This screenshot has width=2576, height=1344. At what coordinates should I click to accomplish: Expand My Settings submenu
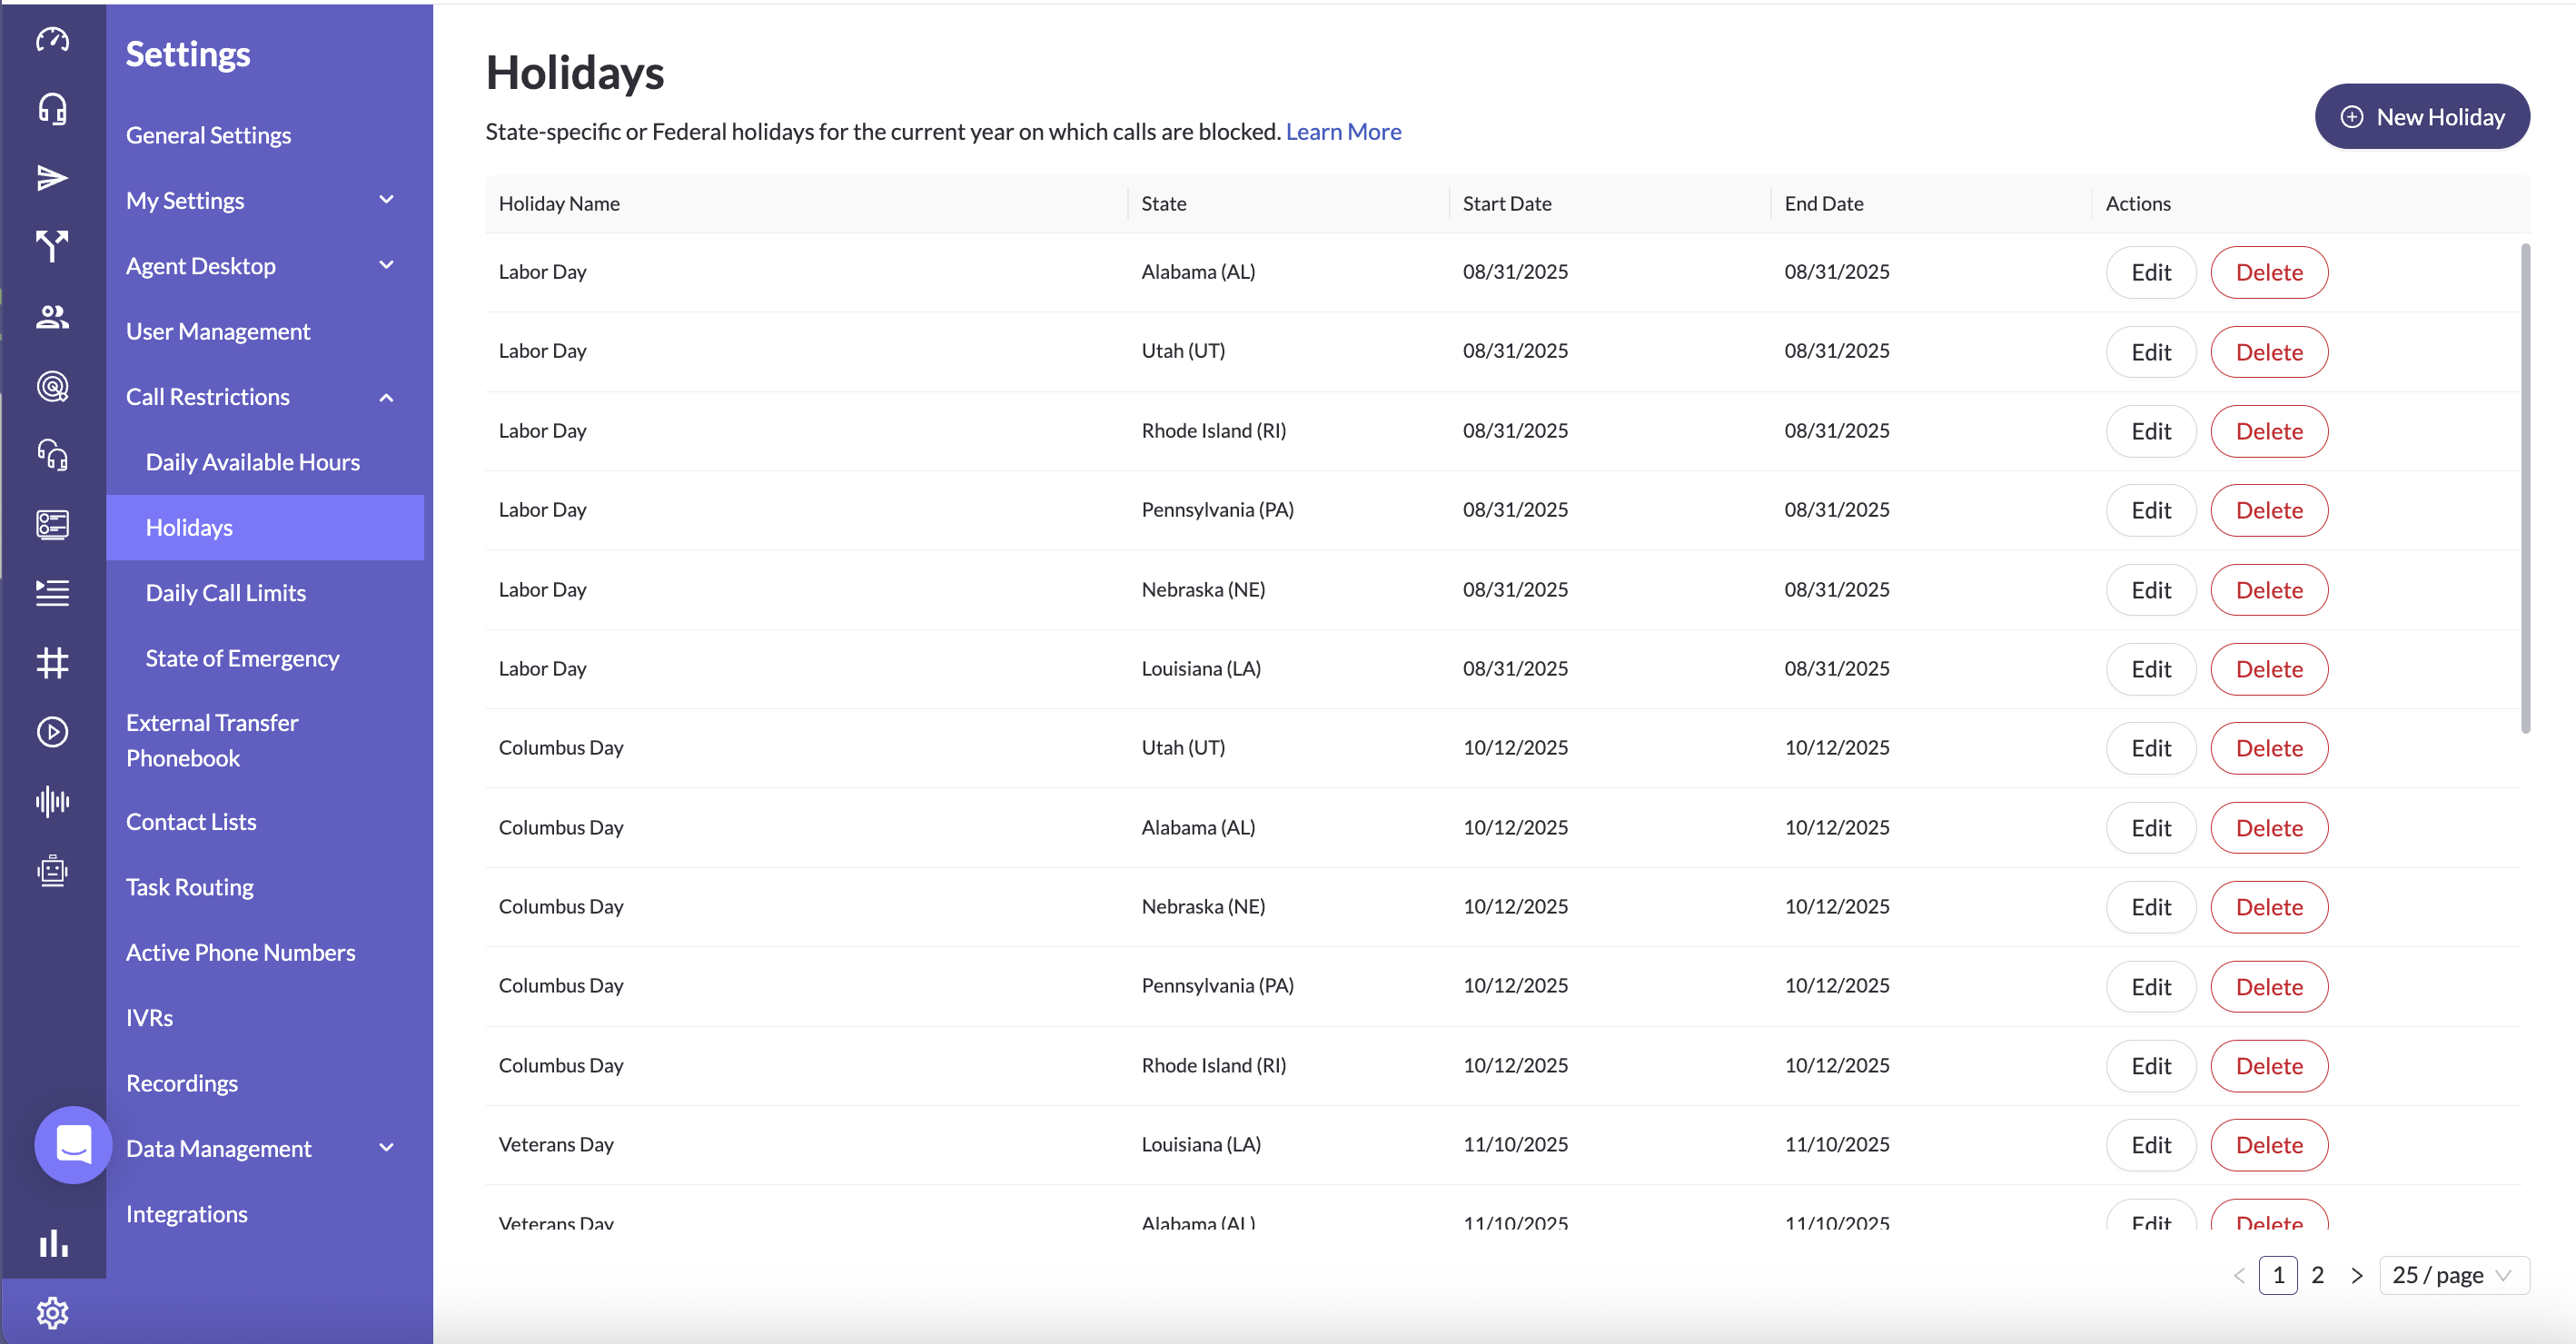coord(386,200)
